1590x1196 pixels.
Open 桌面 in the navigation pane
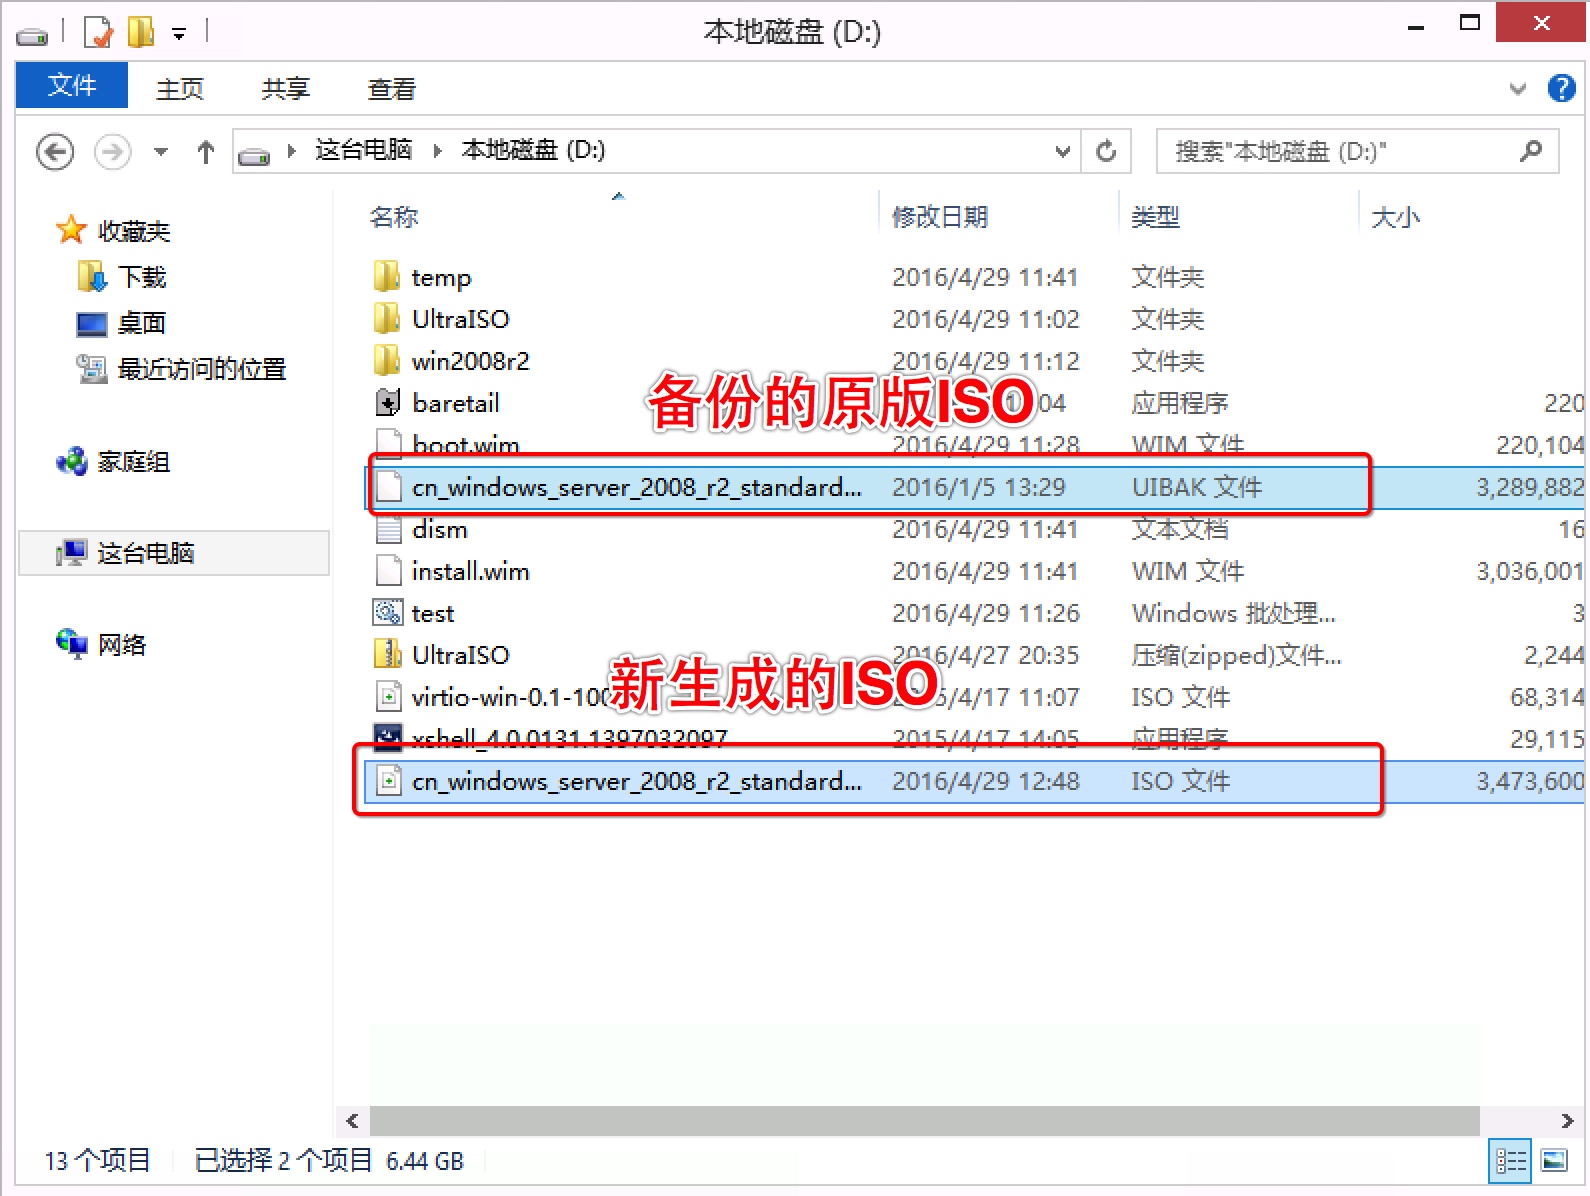tap(141, 323)
